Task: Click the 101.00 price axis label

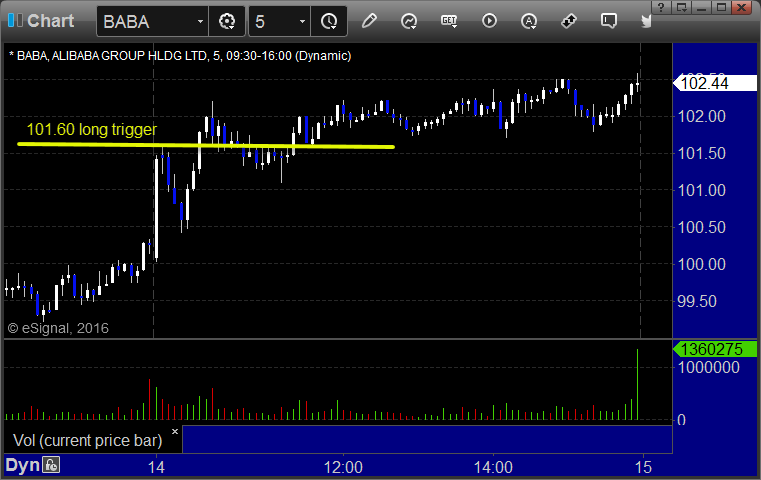Action: [701, 190]
